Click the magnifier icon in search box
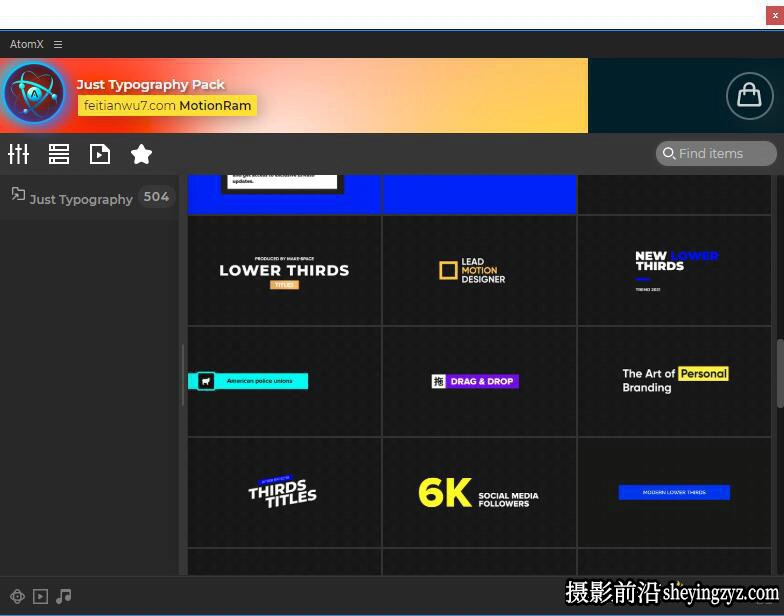784x616 pixels. pyautogui.click(x=668, y=153)
